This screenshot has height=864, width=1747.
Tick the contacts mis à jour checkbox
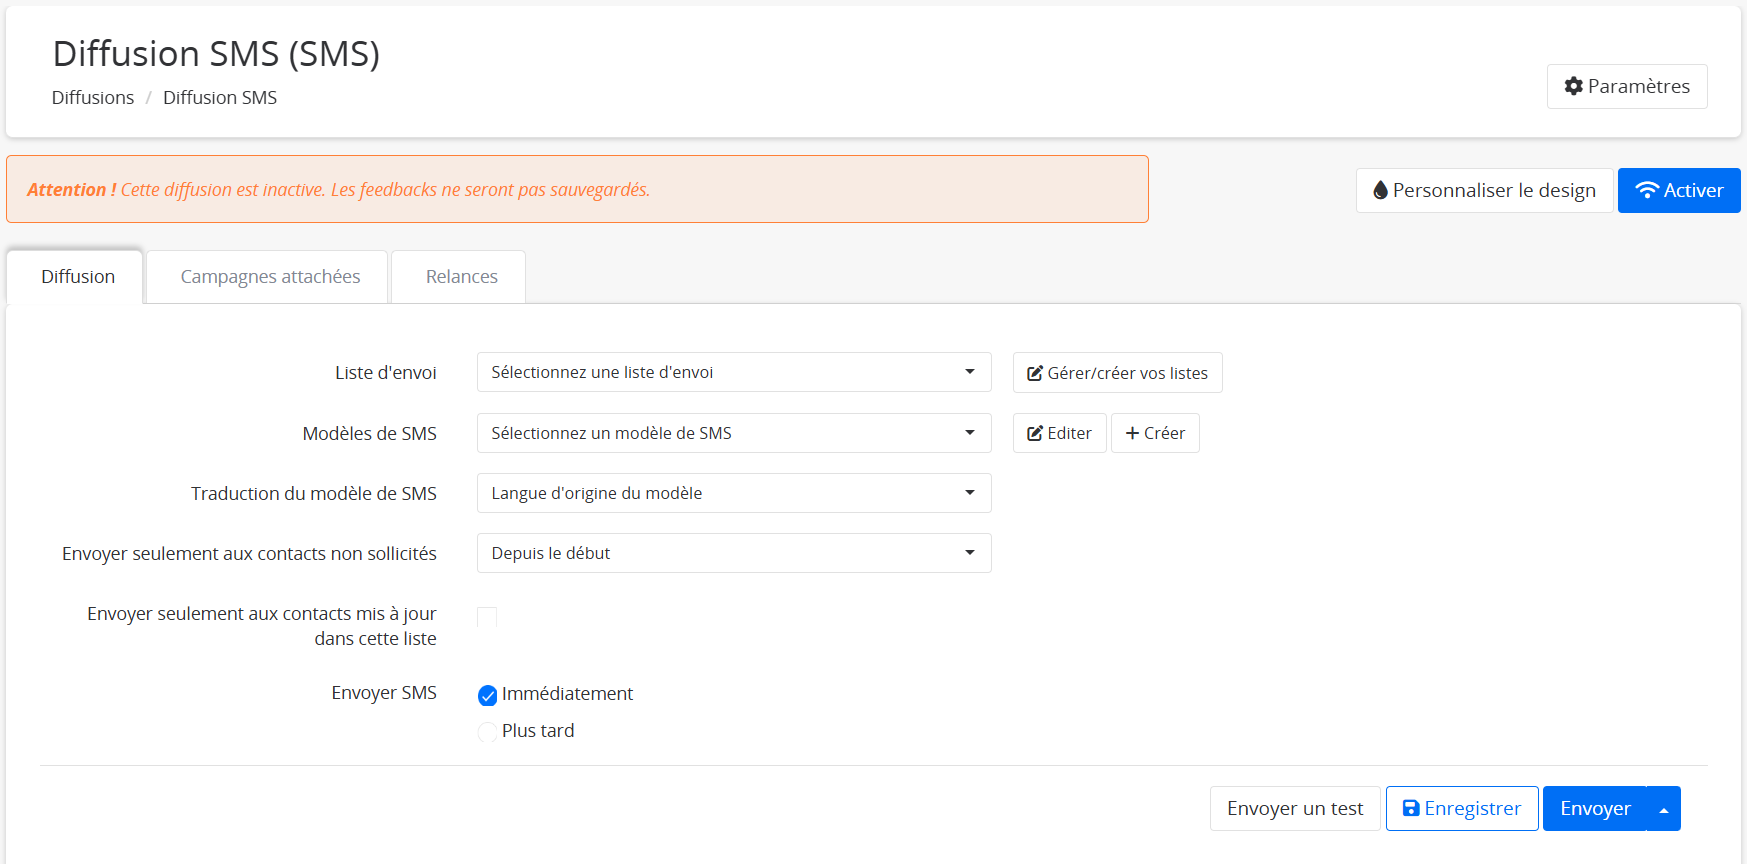(x=487, y=617)
